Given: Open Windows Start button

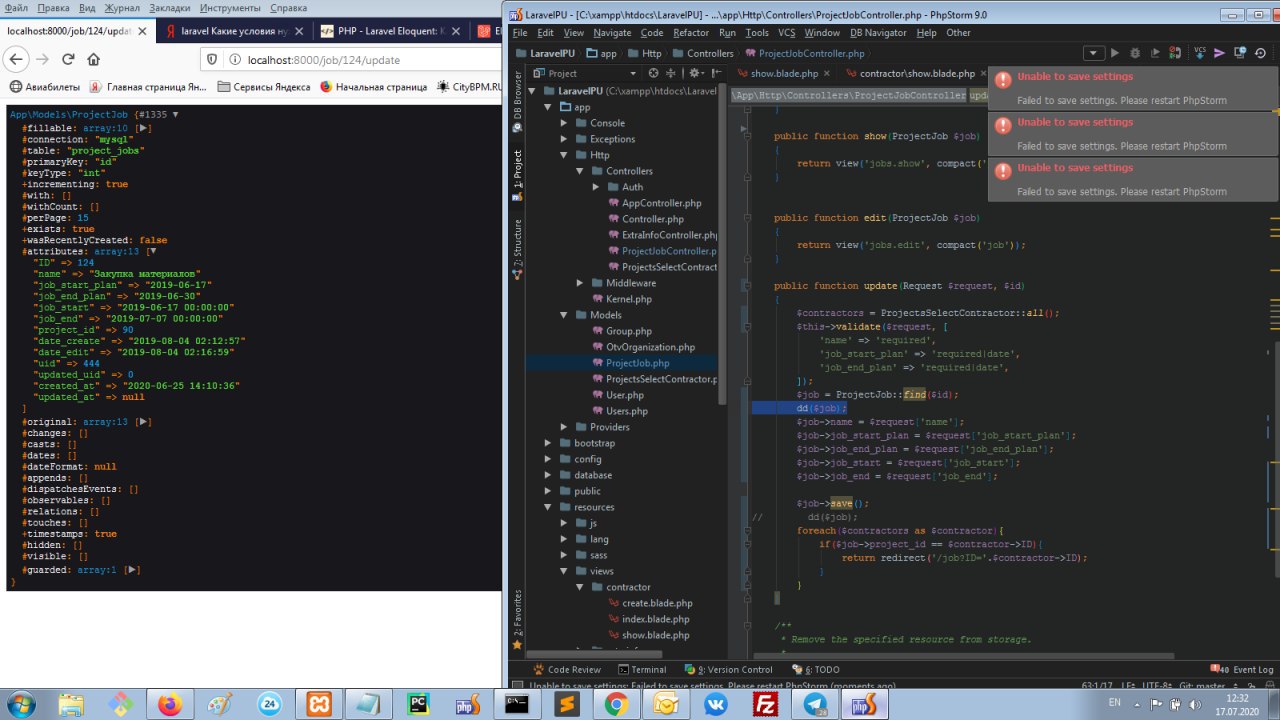Looking at the screenshot, I should [20, 705].
